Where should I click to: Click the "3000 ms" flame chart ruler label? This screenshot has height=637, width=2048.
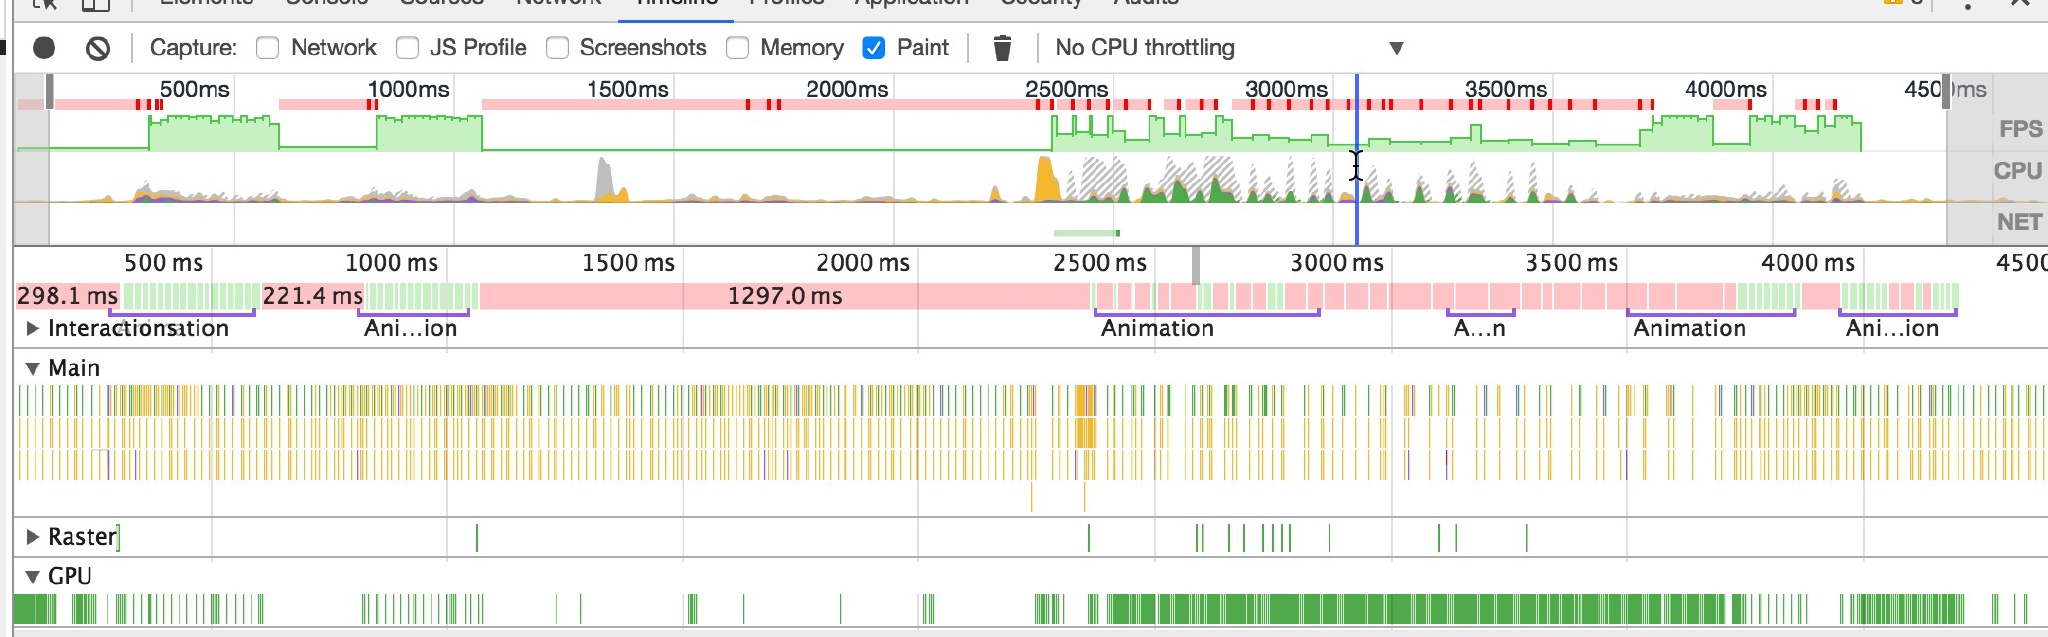[x=1337, y=263]
